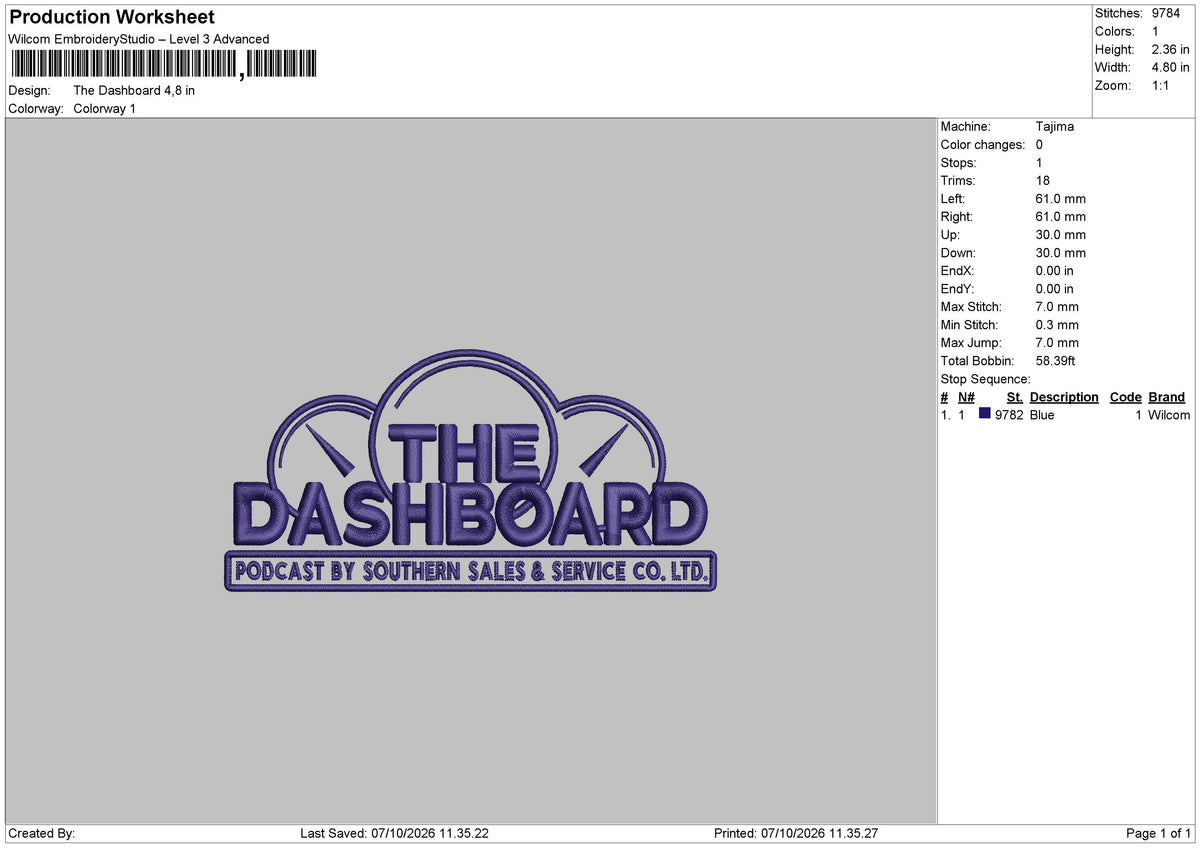
Task: Click the Color changes value 0
Action: tap(1040, 144)
